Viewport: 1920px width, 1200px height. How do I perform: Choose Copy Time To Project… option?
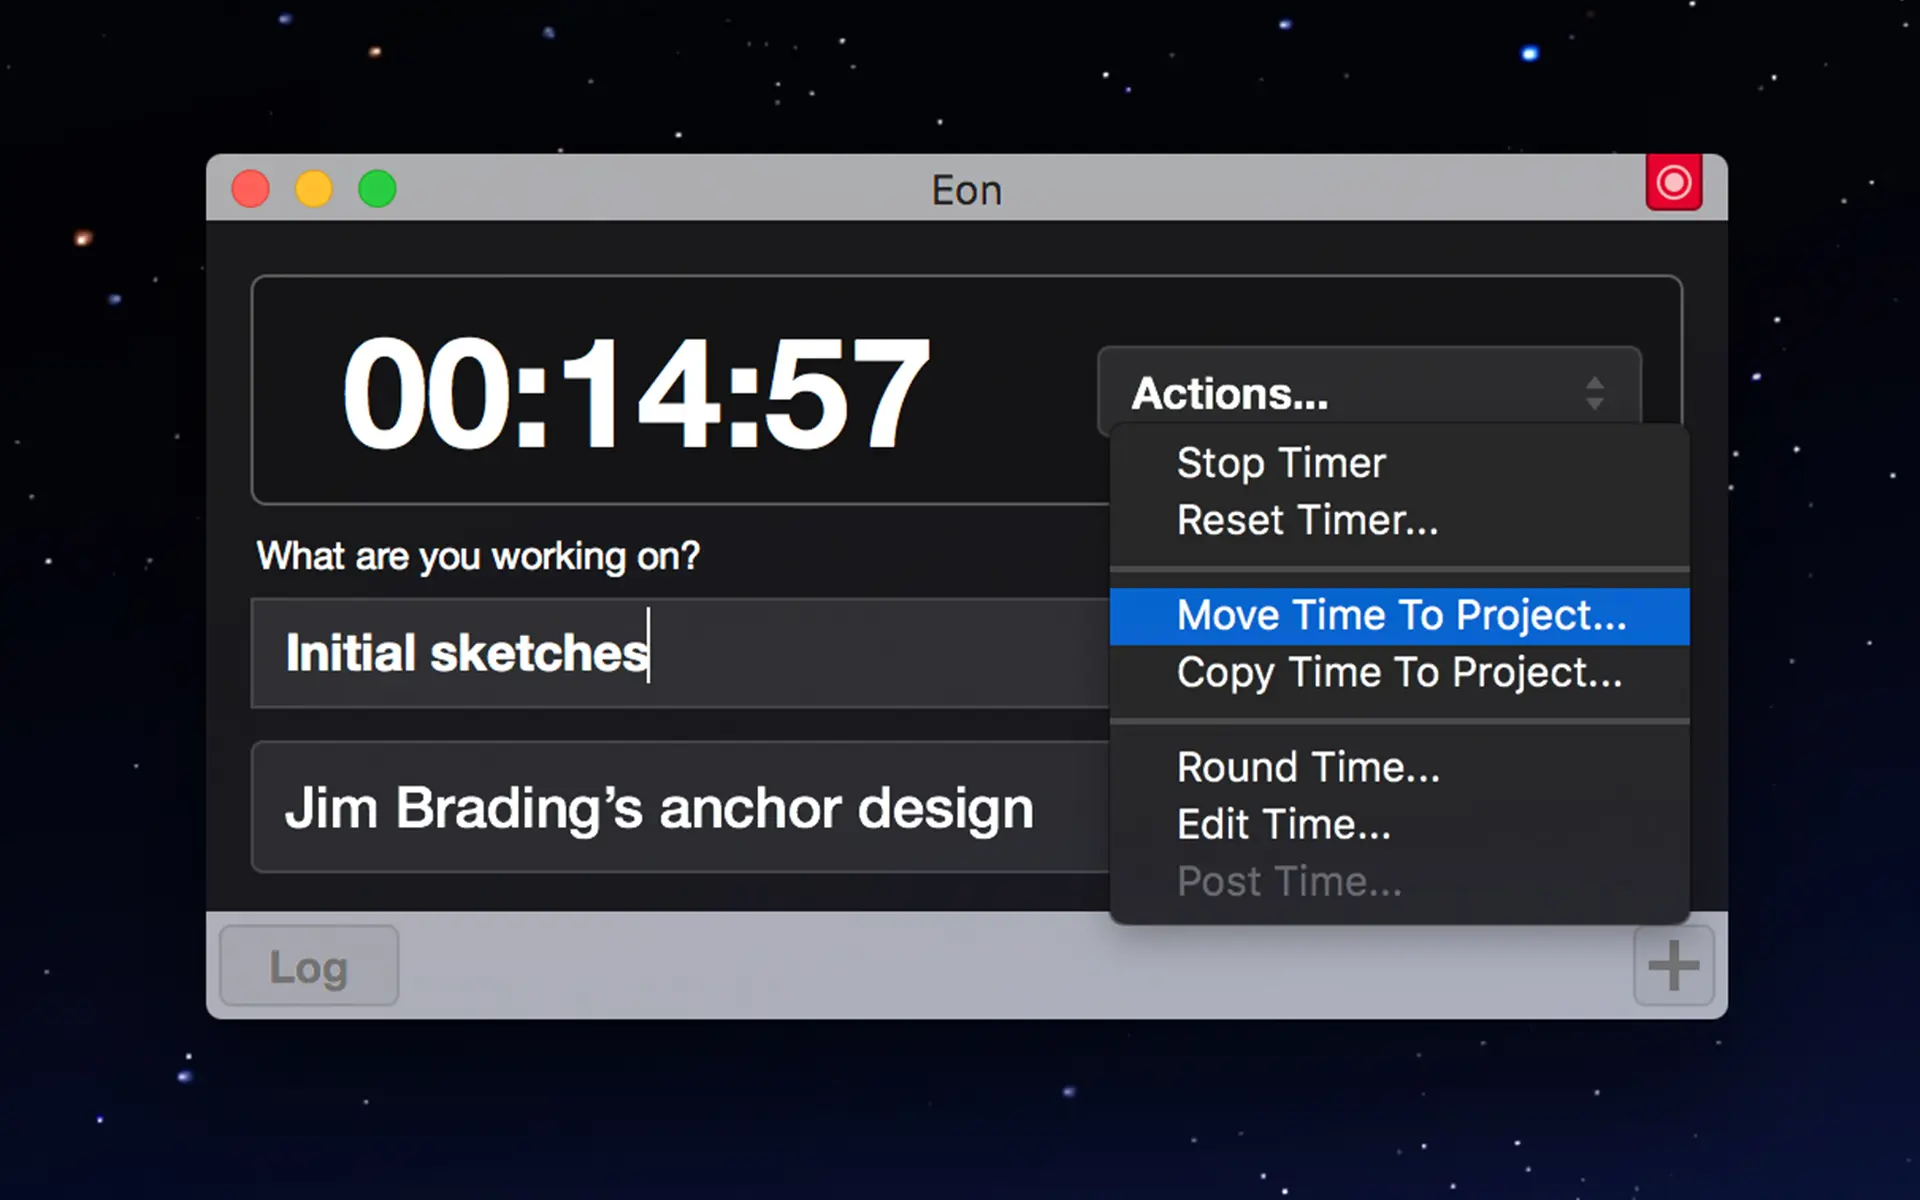[x=1399, y=673]
